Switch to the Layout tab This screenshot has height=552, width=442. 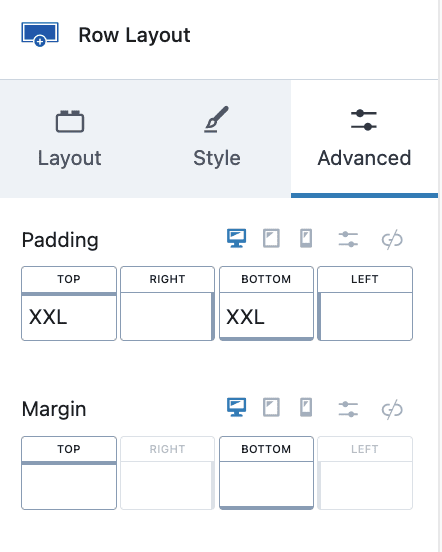[x=70, y=139]
